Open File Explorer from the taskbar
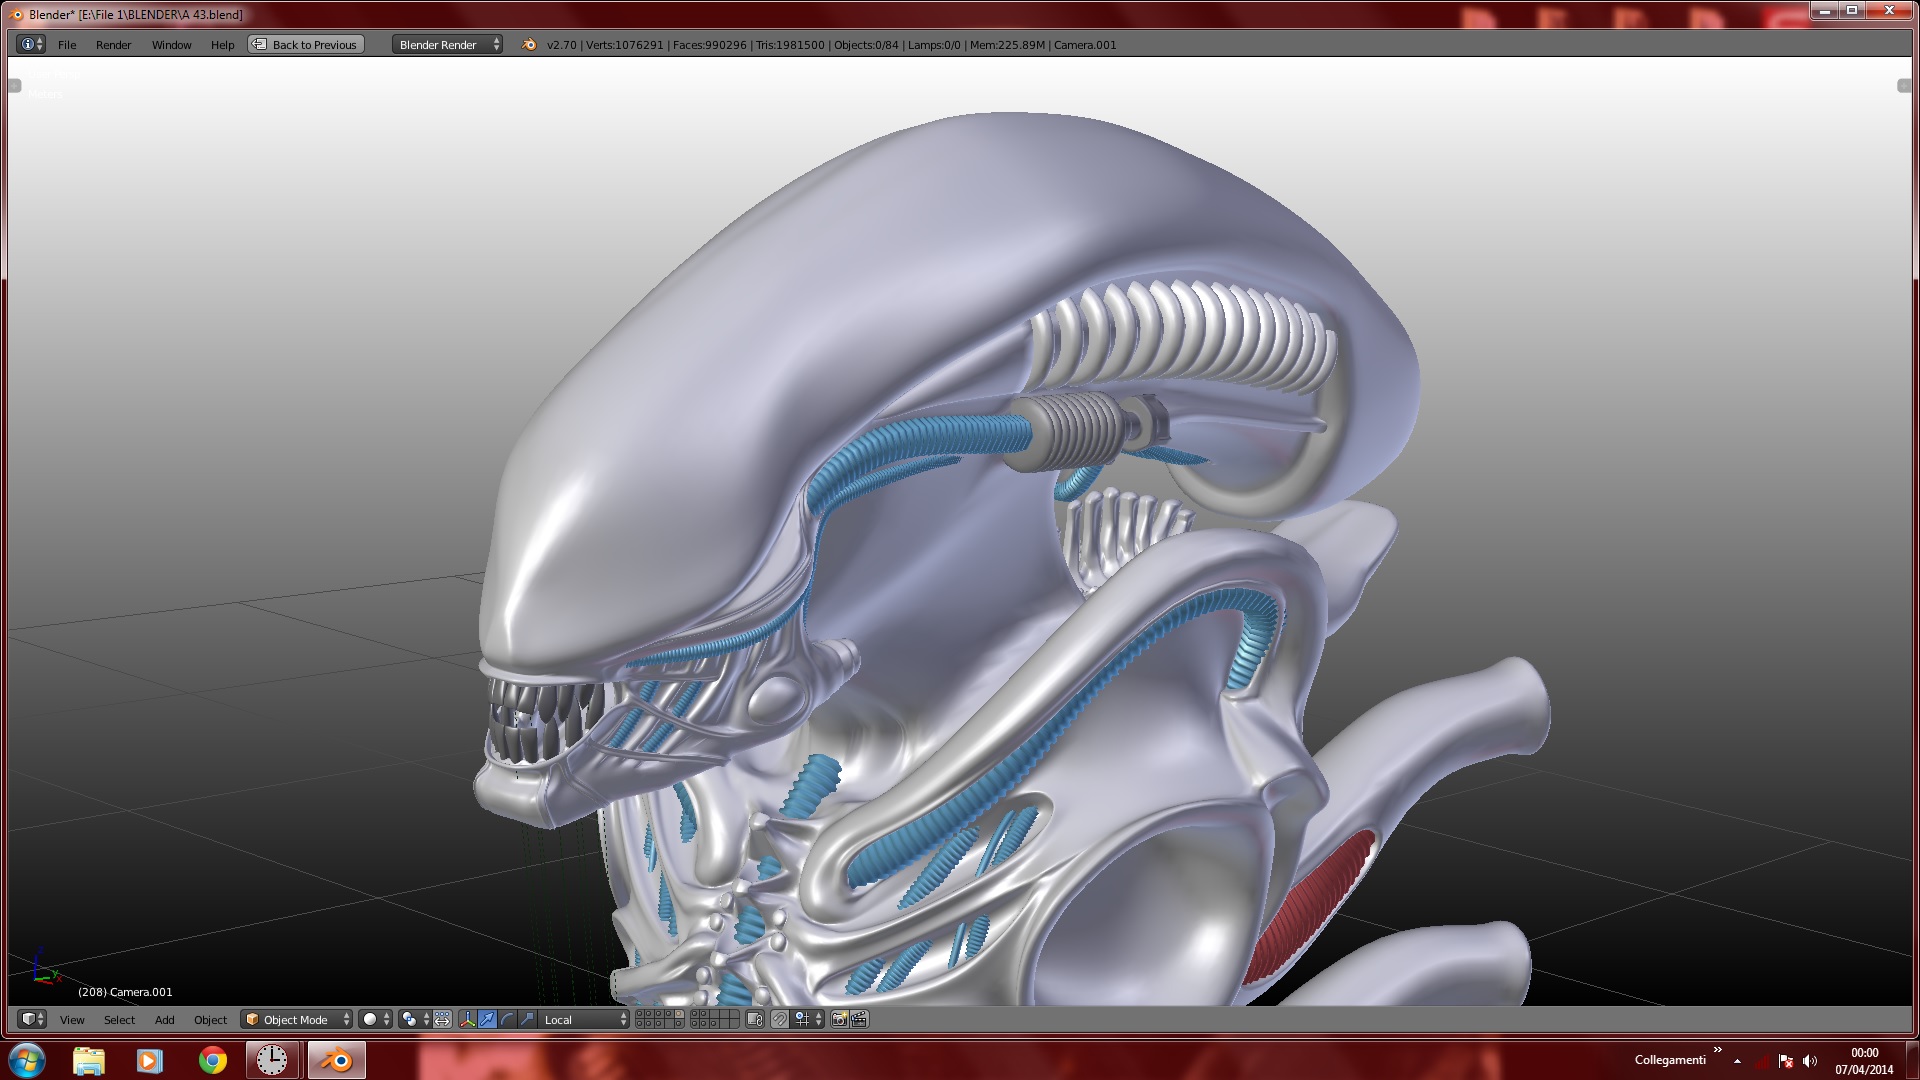The height and width of the screenshot is (1080, 1920). pos(89,1060)
